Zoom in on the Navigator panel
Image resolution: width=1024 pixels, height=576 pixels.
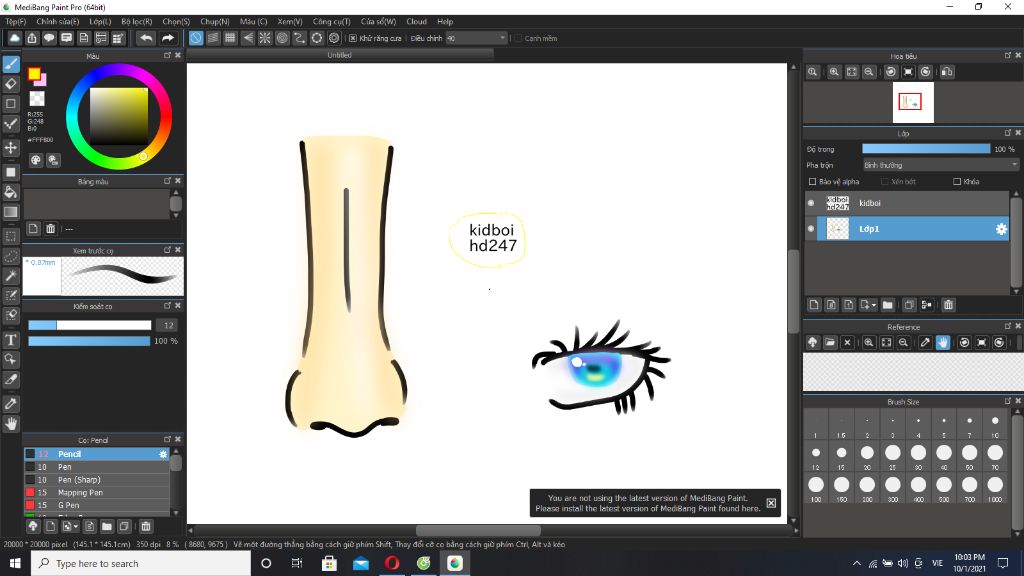click(834, 72)
